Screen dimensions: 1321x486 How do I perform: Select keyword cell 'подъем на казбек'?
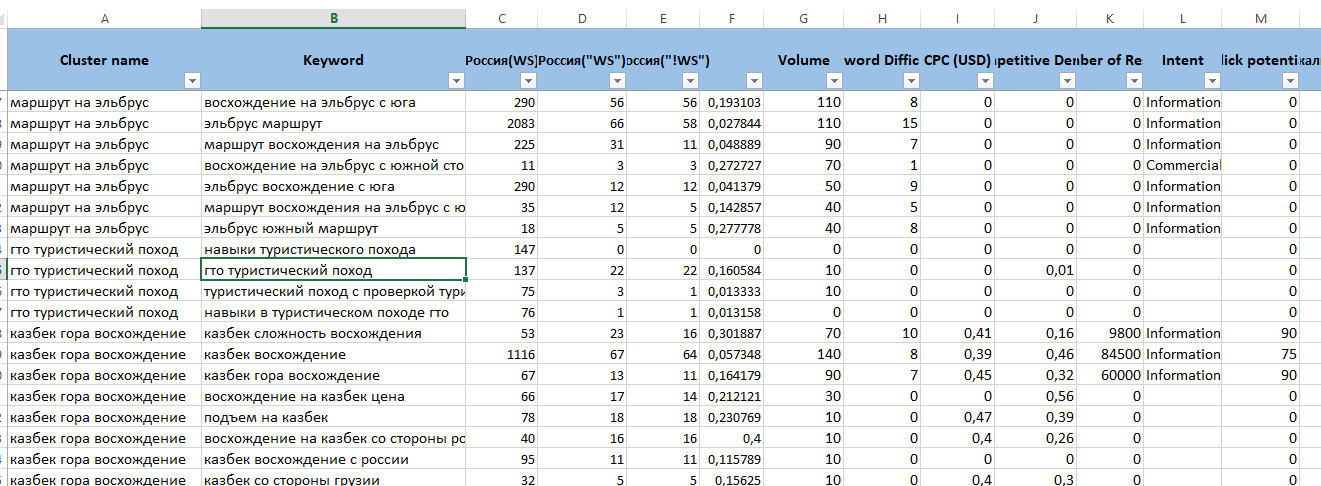333,417
